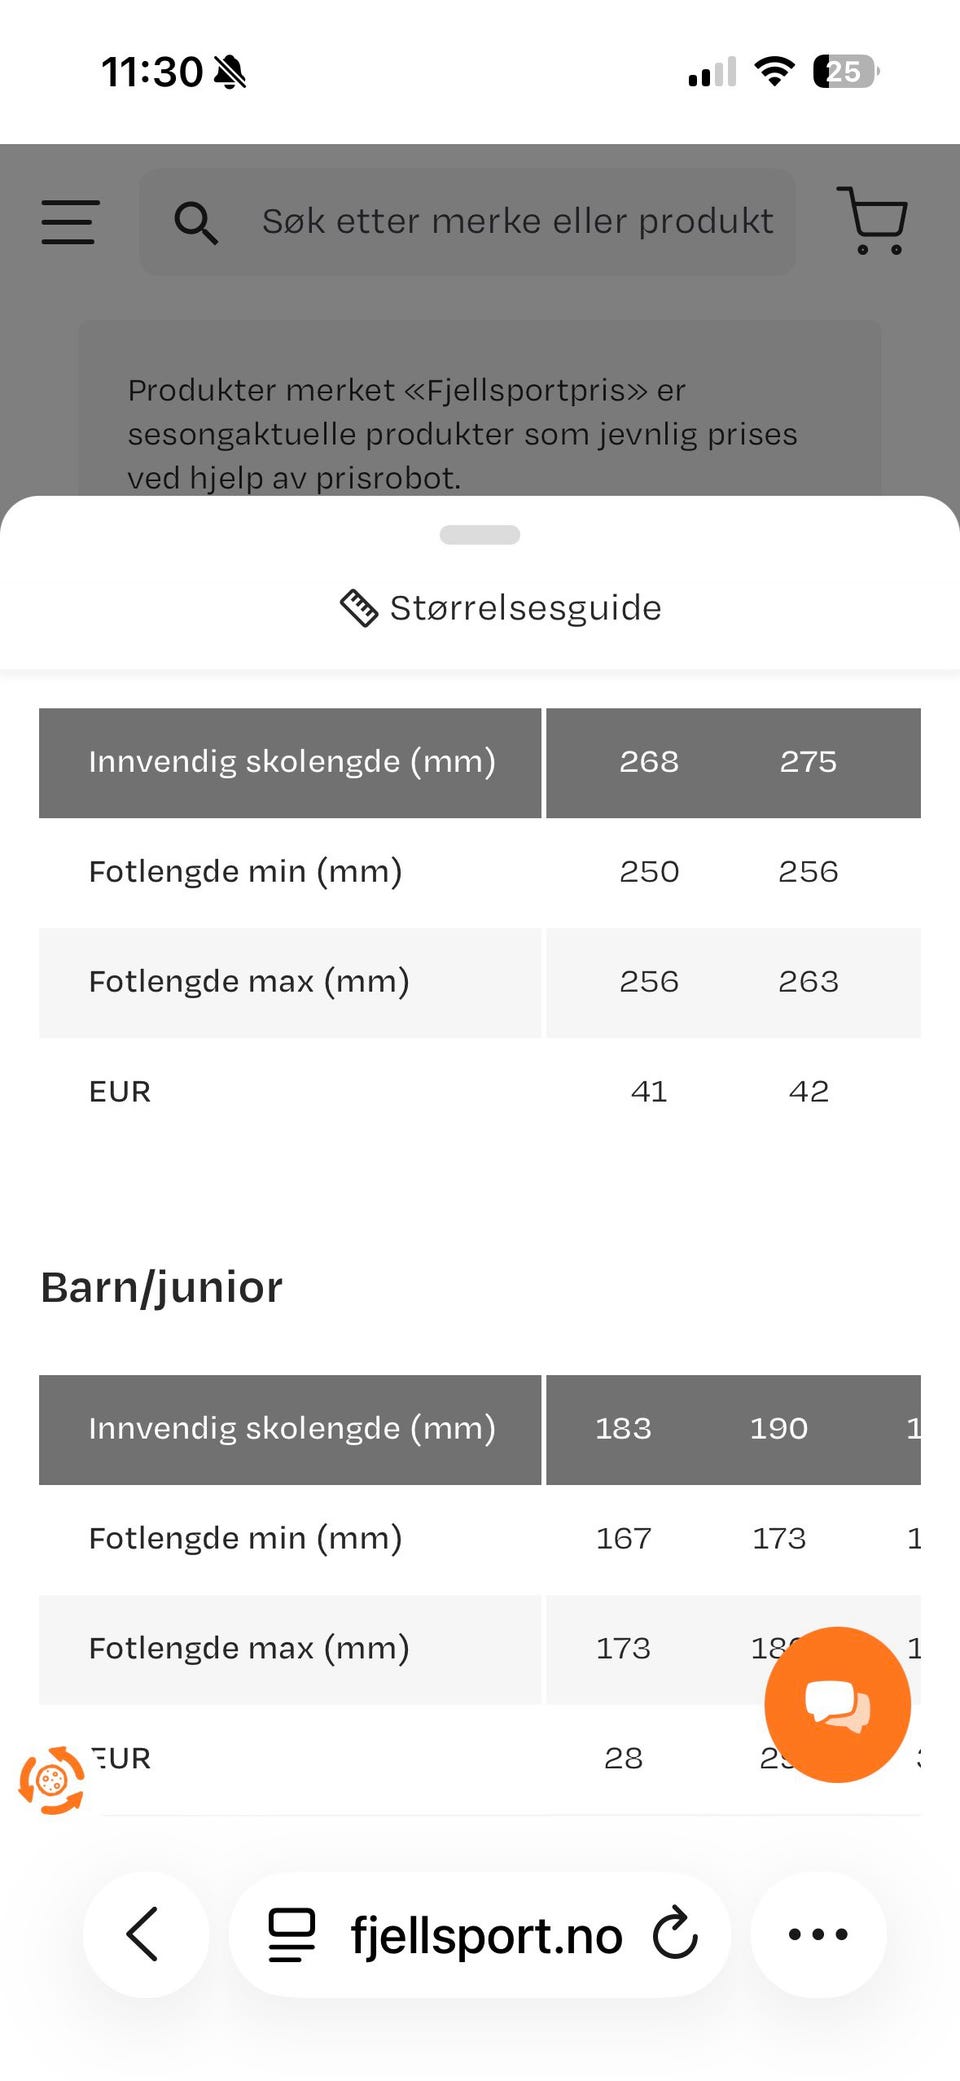Tap the page menu icon in the address bar
The height and width of the screenshot is (2081, 960).
click(x=291, y=1934)
